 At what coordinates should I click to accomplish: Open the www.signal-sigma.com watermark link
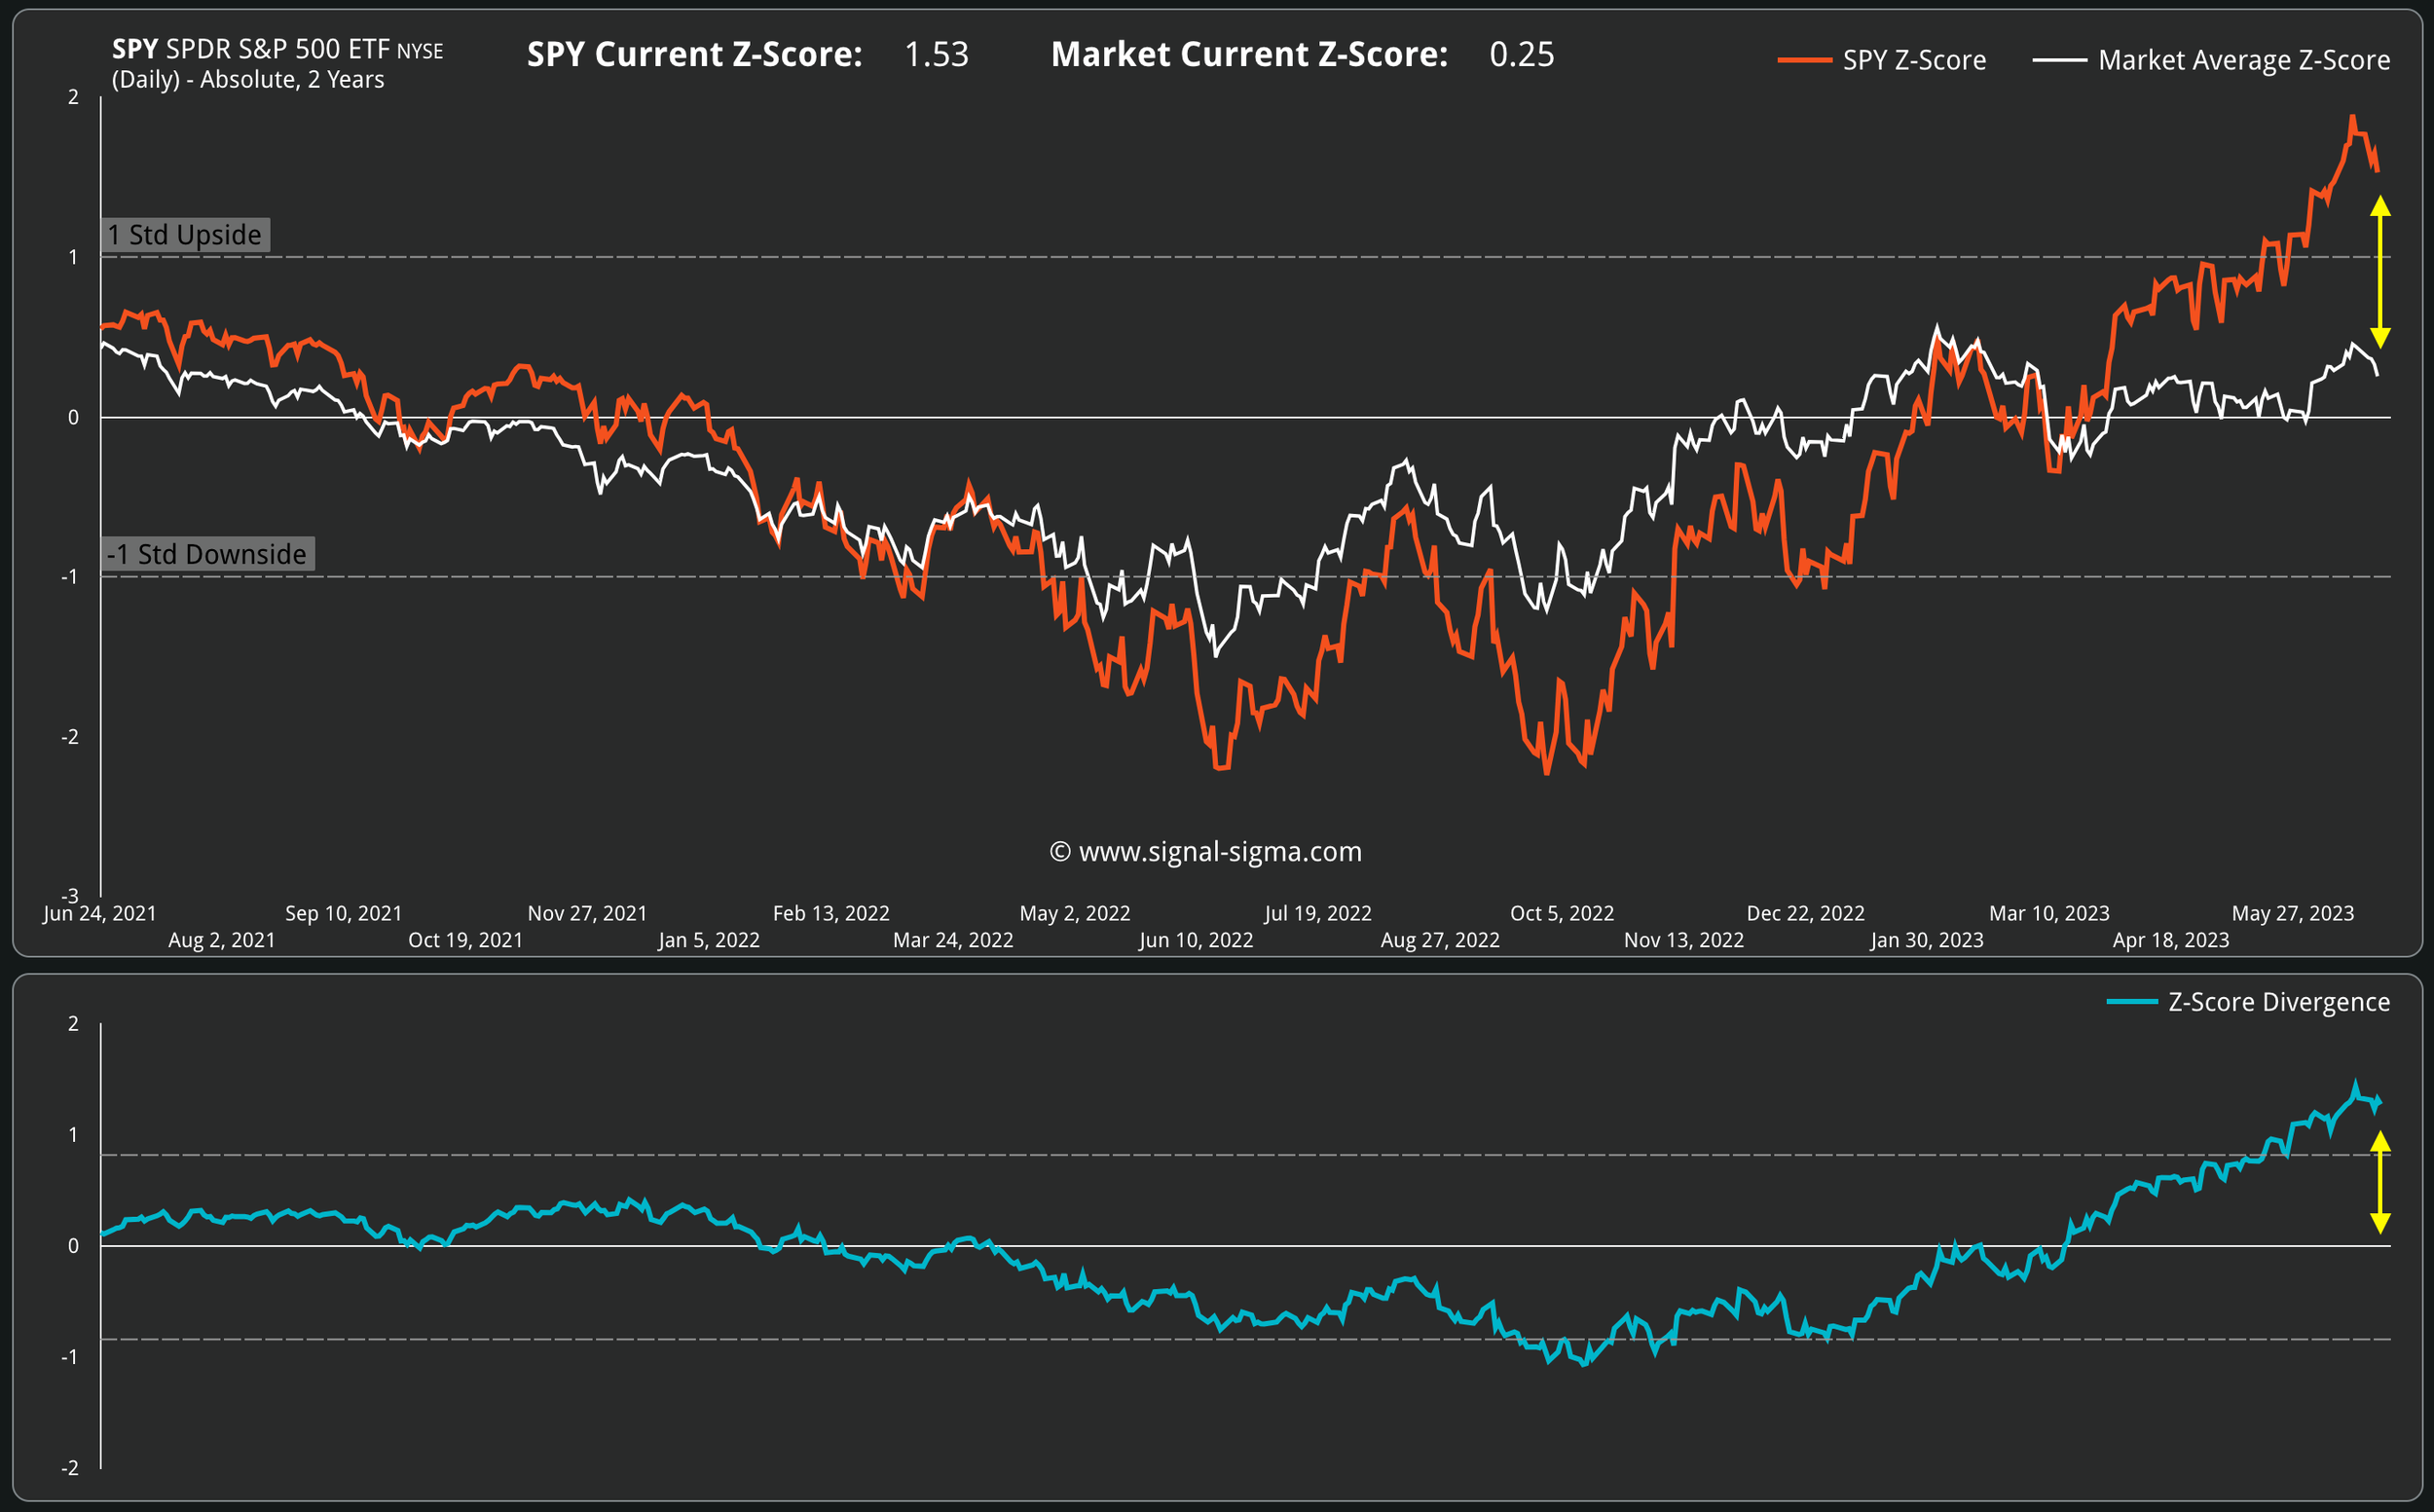click(1206, 852)
